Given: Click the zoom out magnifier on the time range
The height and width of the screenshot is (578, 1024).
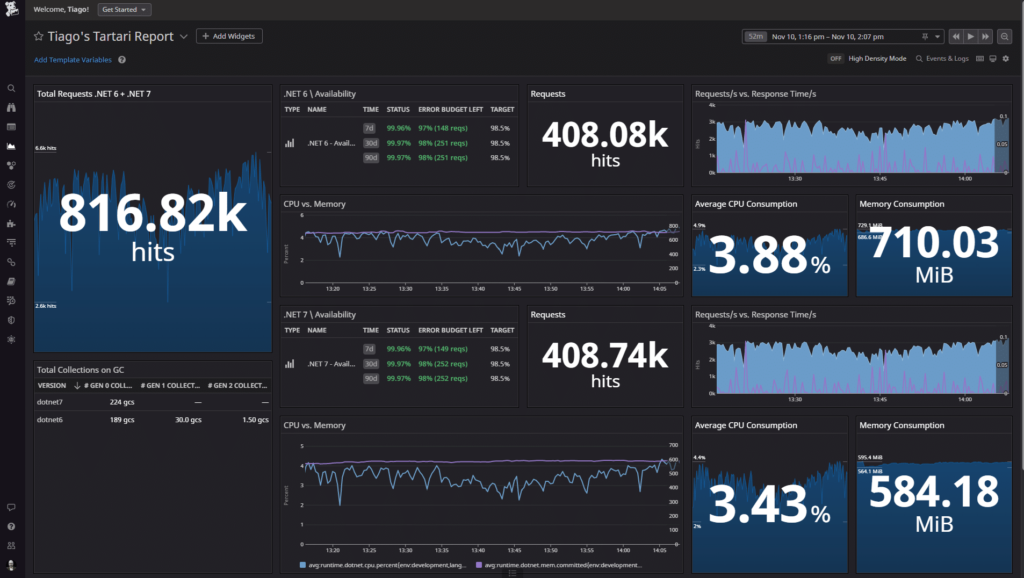Looking at the screenshot, I should 1005,36.
